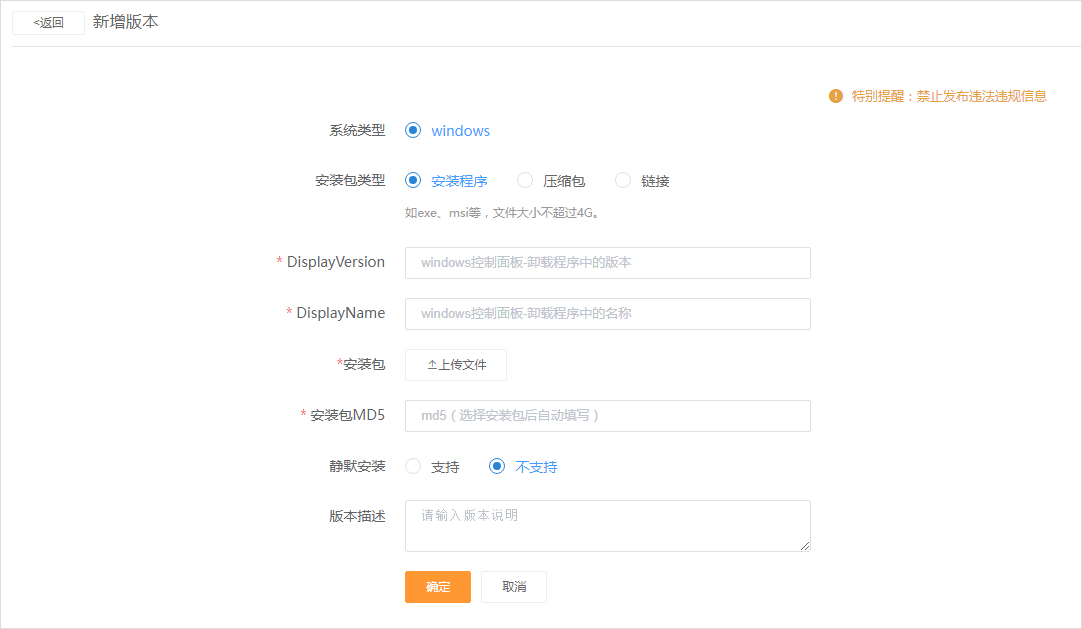Click the DisplayName input field

point(607,313)
